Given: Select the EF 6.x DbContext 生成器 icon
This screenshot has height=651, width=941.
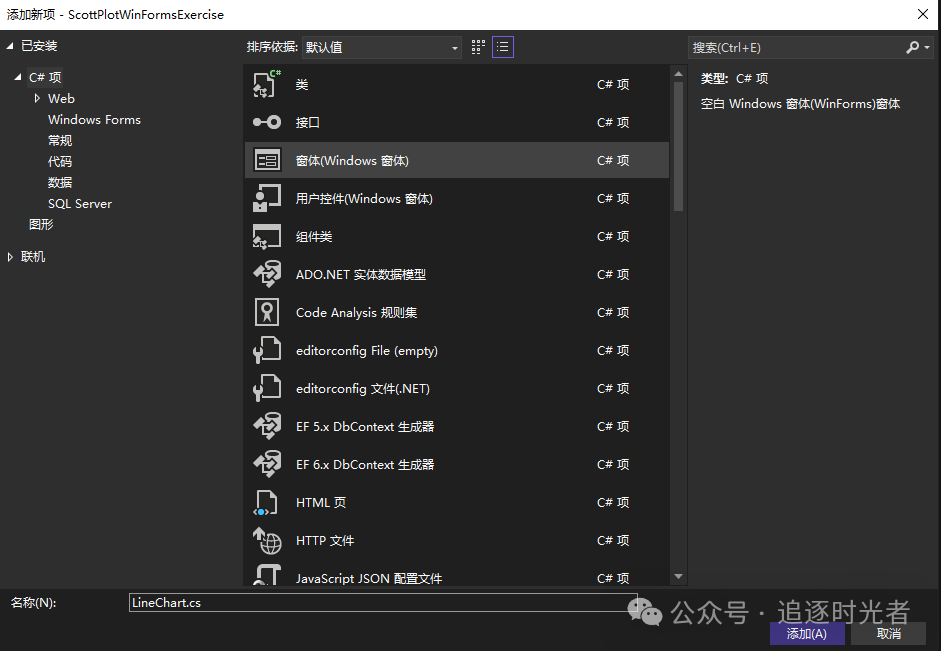Looking at the screenshot, I should [x=267, y=464].
